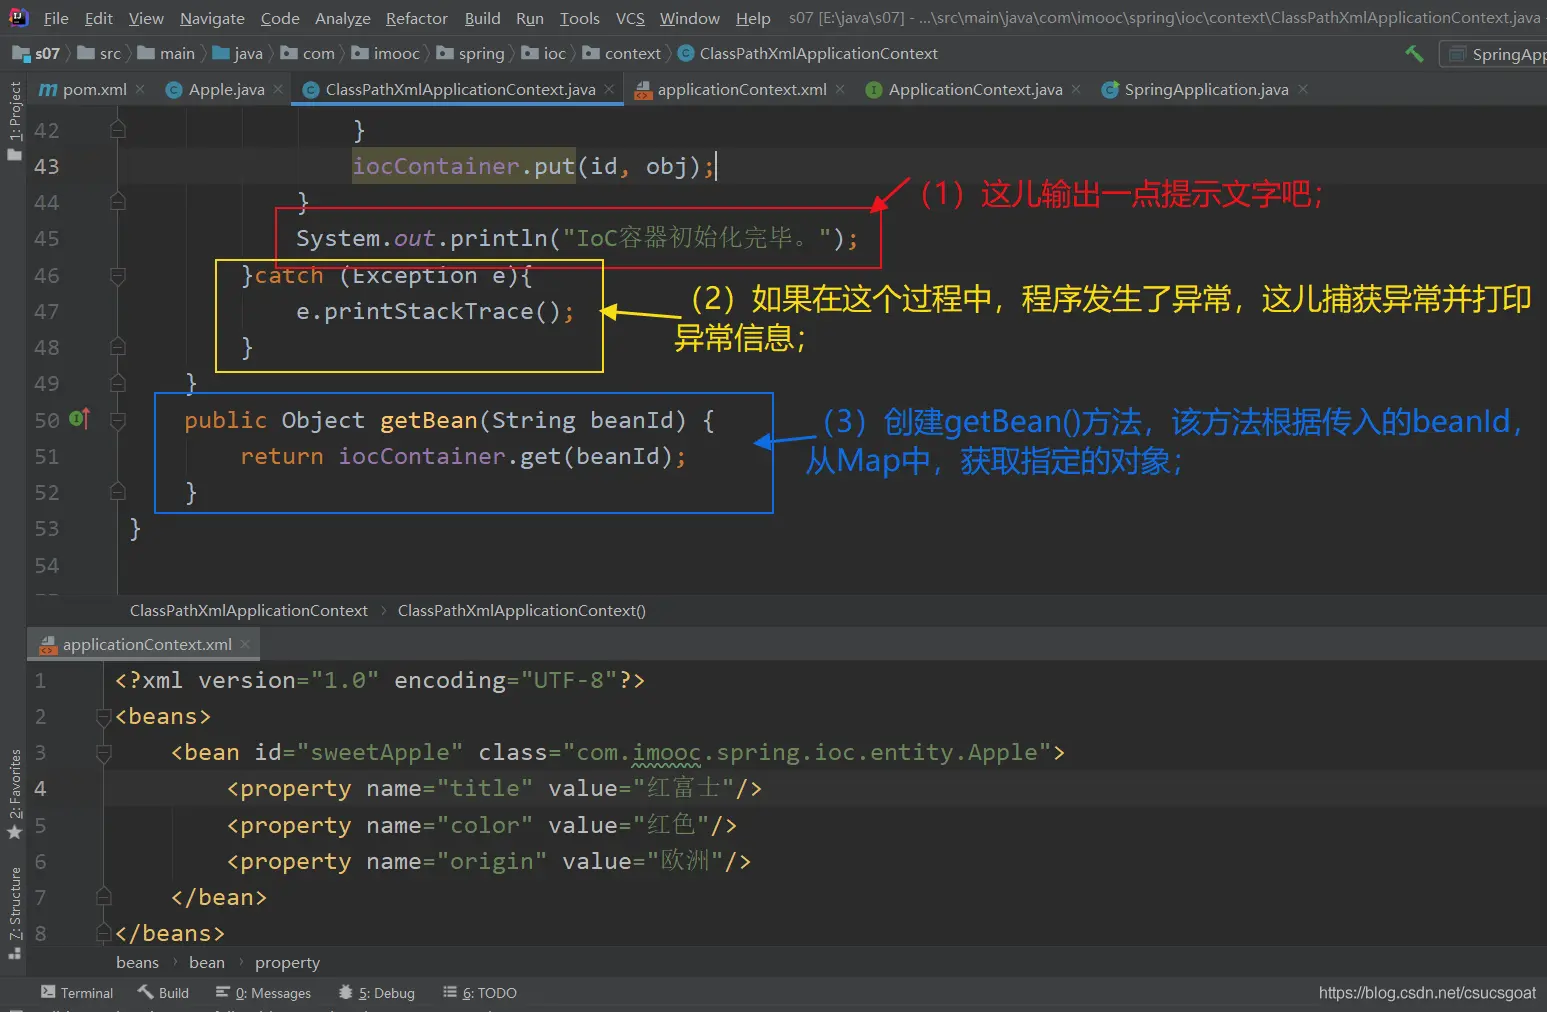The width and height of the screenshot is (1547, 1012).
Task: Switch to the SpringApplication.java tab
Action: point(1205,90)
